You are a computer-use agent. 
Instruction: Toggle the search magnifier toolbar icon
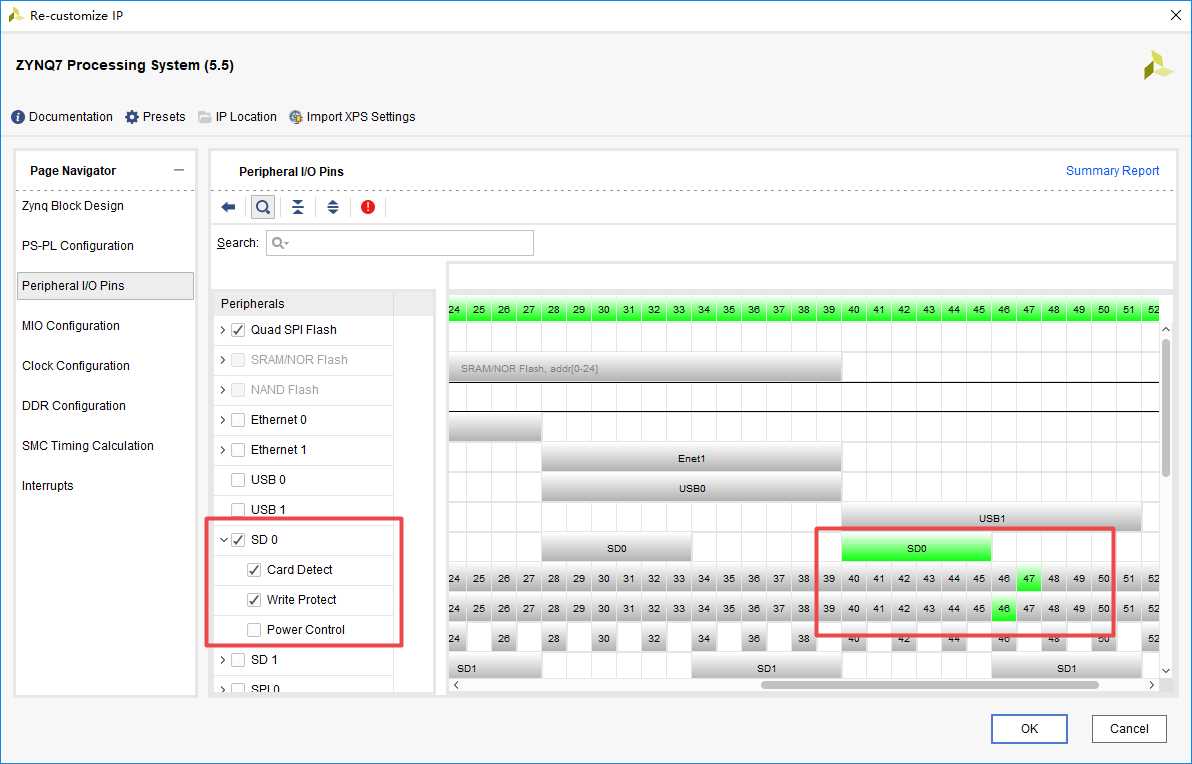[x=263, y=207]
